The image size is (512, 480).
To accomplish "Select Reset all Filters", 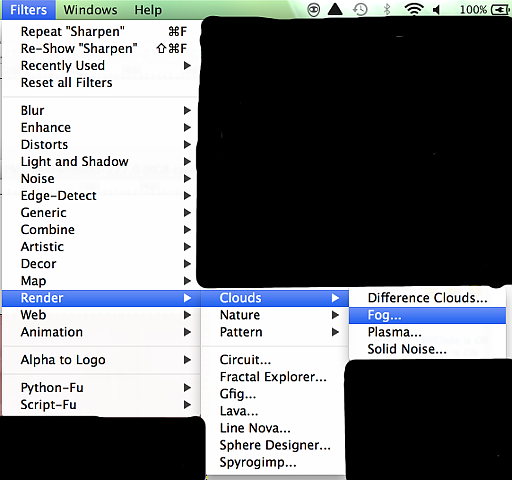I will [x=101, y=83].
